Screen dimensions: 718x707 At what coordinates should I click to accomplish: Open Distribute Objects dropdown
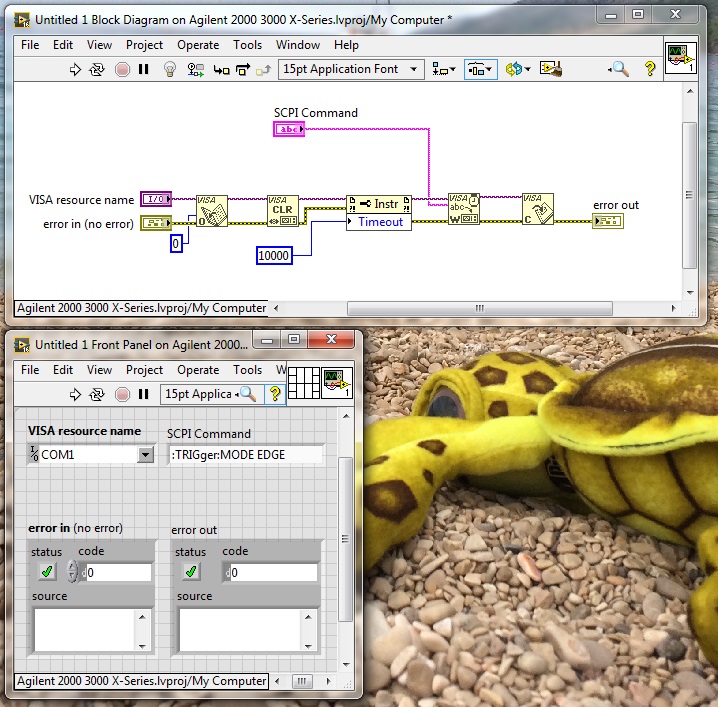(x=480, y=70)
